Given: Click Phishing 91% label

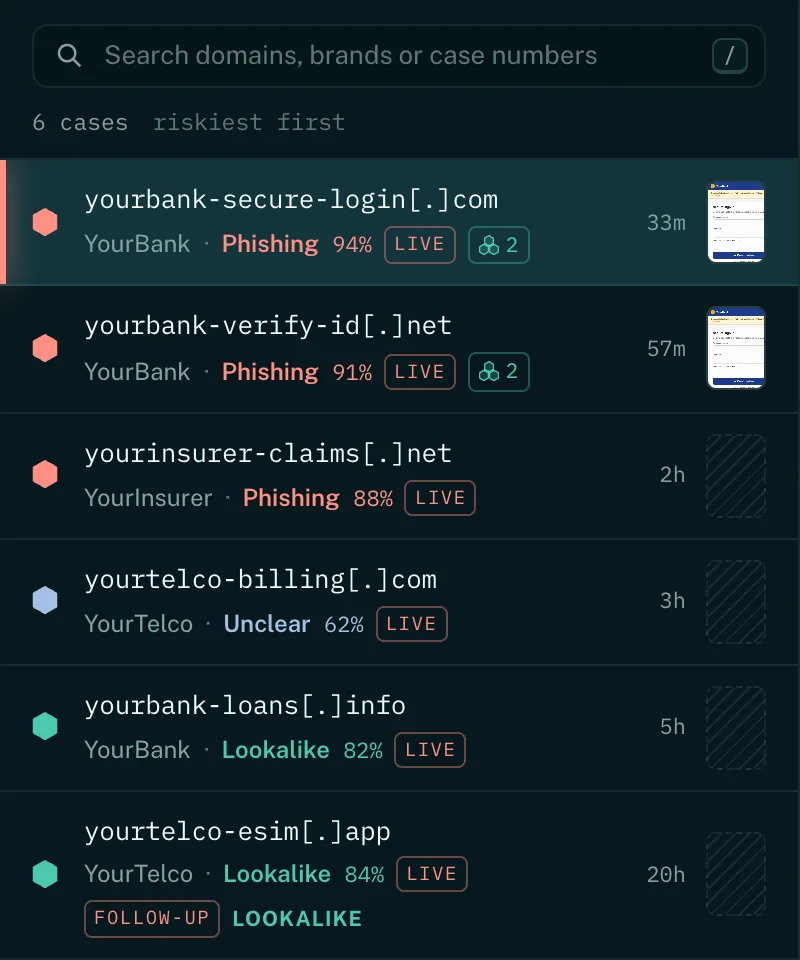Looking at the screenshot, I should [297, 372].
